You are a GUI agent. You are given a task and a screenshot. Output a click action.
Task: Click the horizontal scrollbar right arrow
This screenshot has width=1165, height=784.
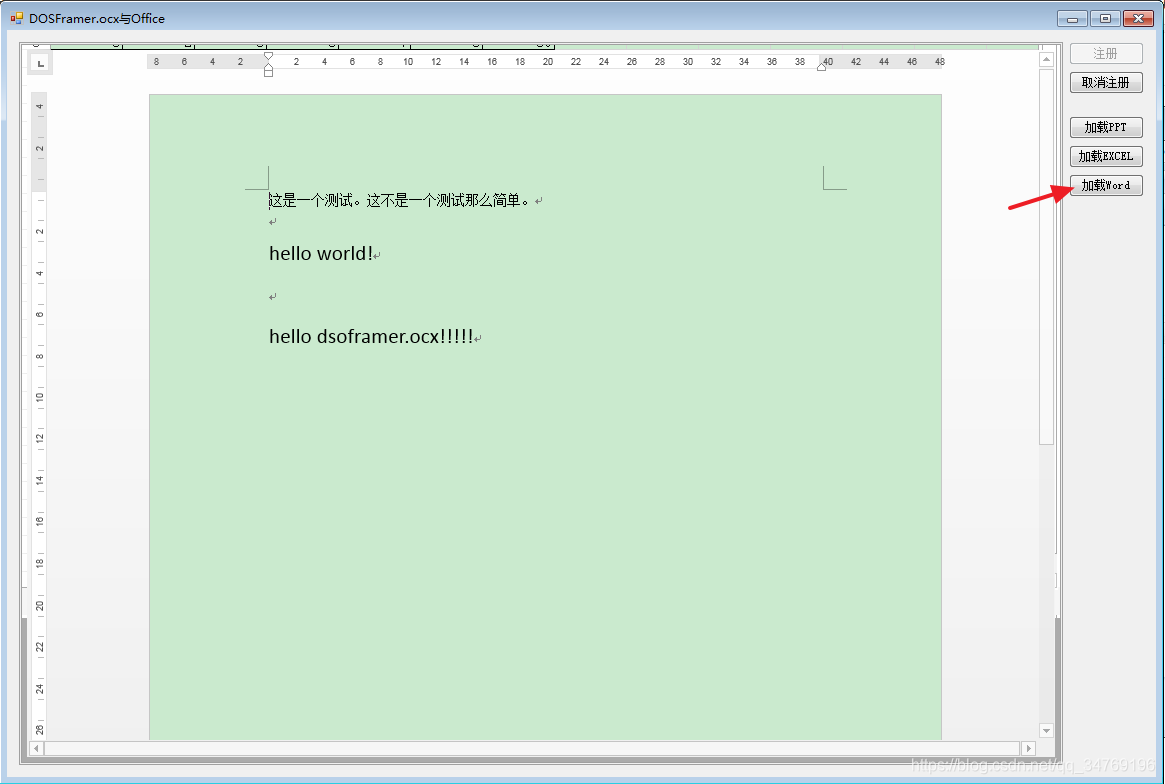click(1028, 748)
